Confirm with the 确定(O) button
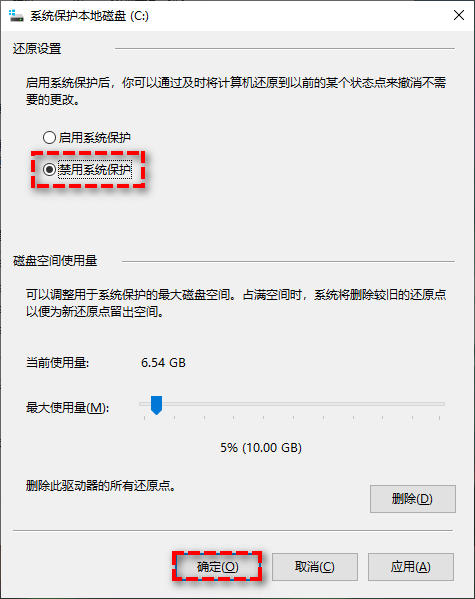Viewport: 475px width, 599px height. 217,567
